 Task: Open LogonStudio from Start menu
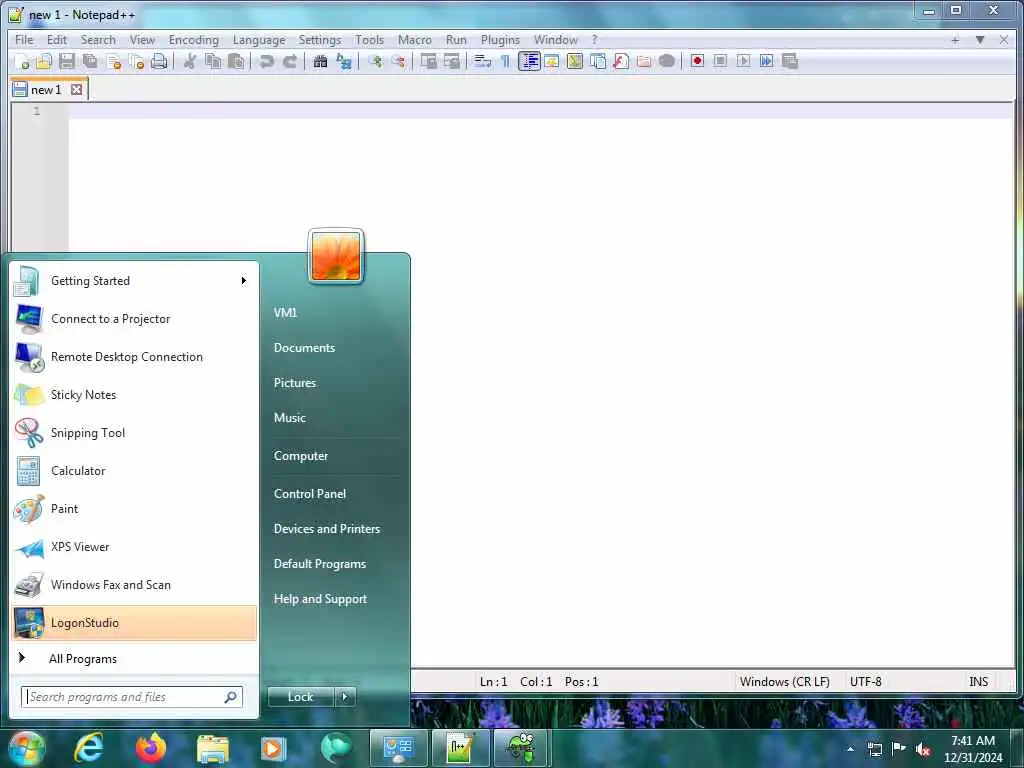click(134, 623)
